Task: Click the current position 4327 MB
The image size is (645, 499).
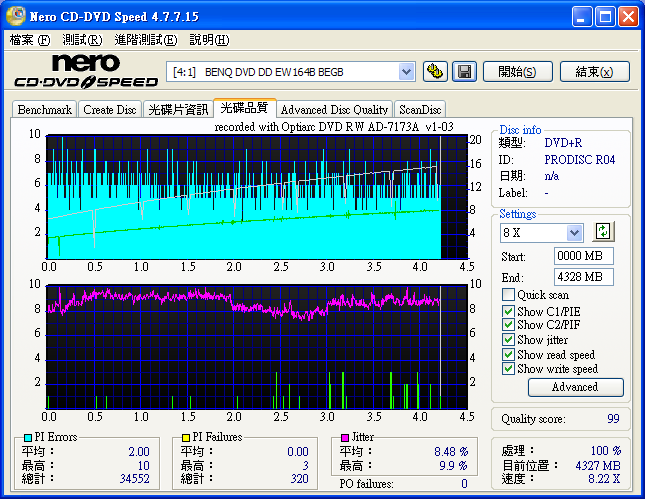Action: 598,466
